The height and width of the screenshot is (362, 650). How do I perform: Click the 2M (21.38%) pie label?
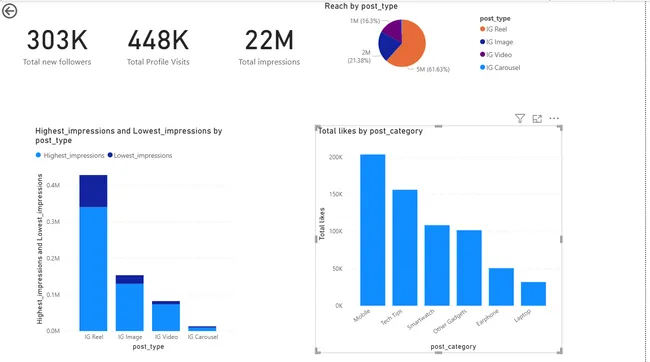coord(359,56)
